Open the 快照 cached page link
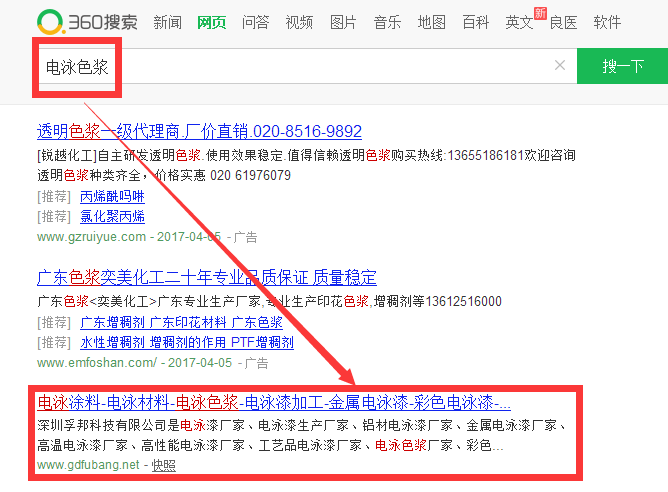Screen dimensions: 668x492 click(x=163, y=465)
